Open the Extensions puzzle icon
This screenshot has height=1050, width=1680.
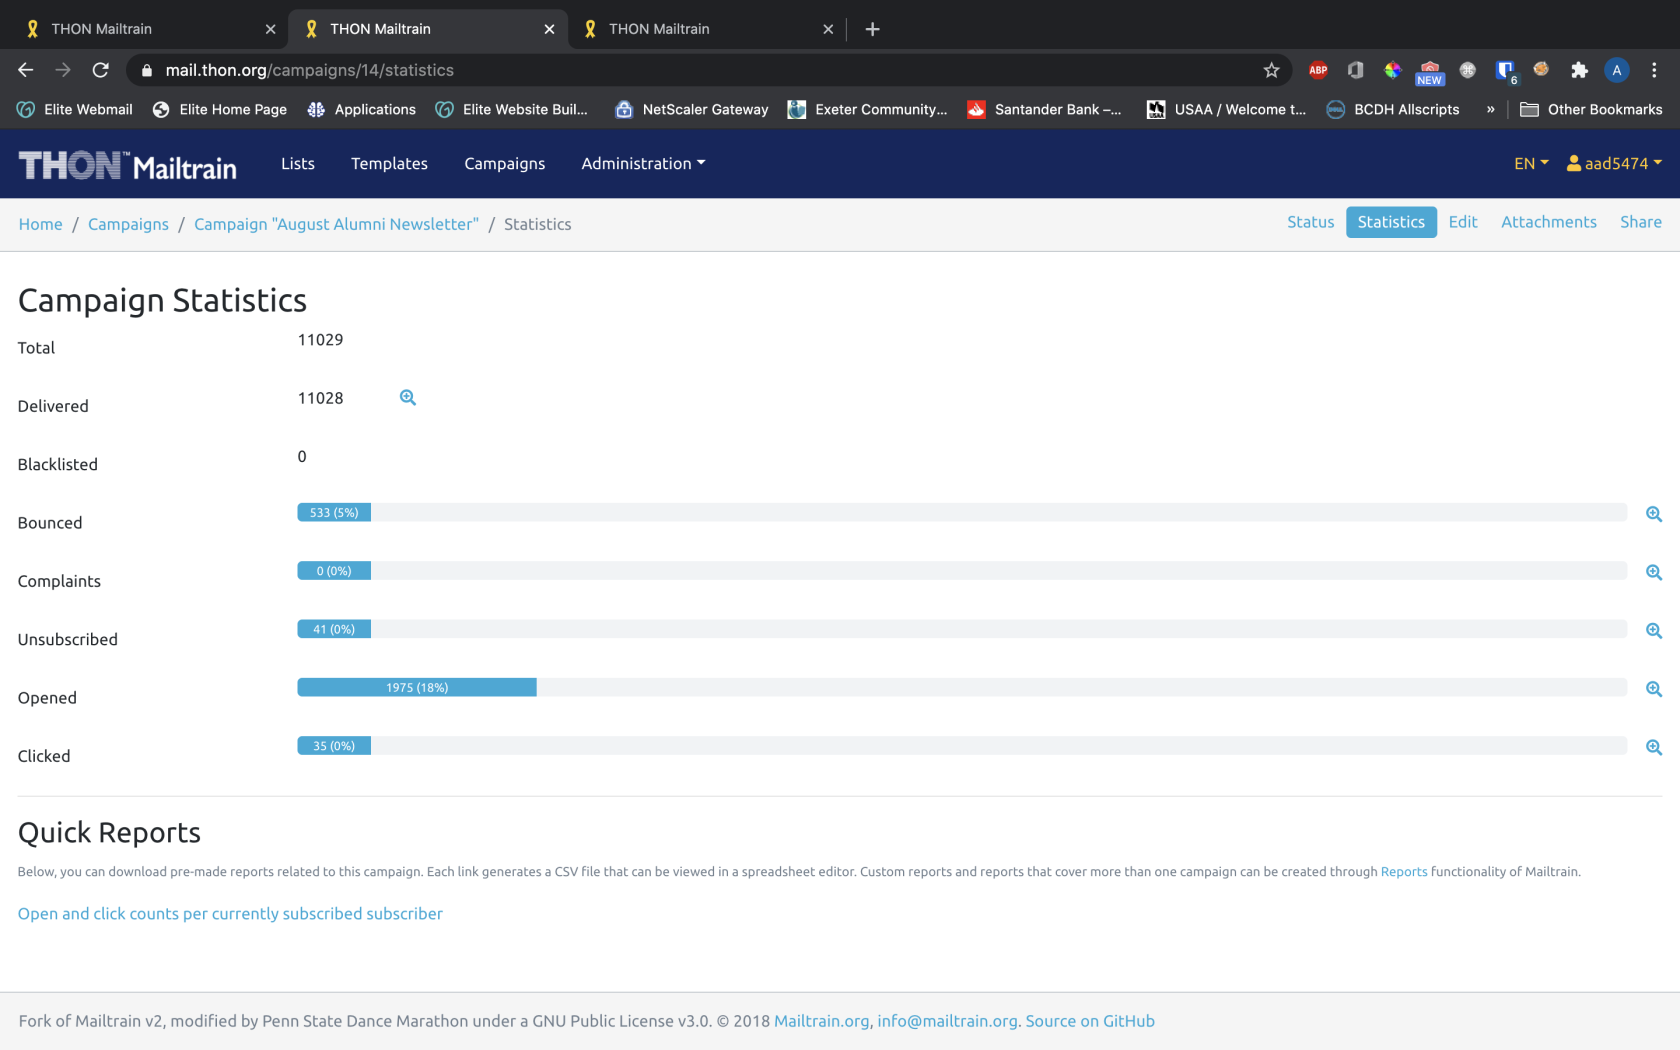point(1579,70)
